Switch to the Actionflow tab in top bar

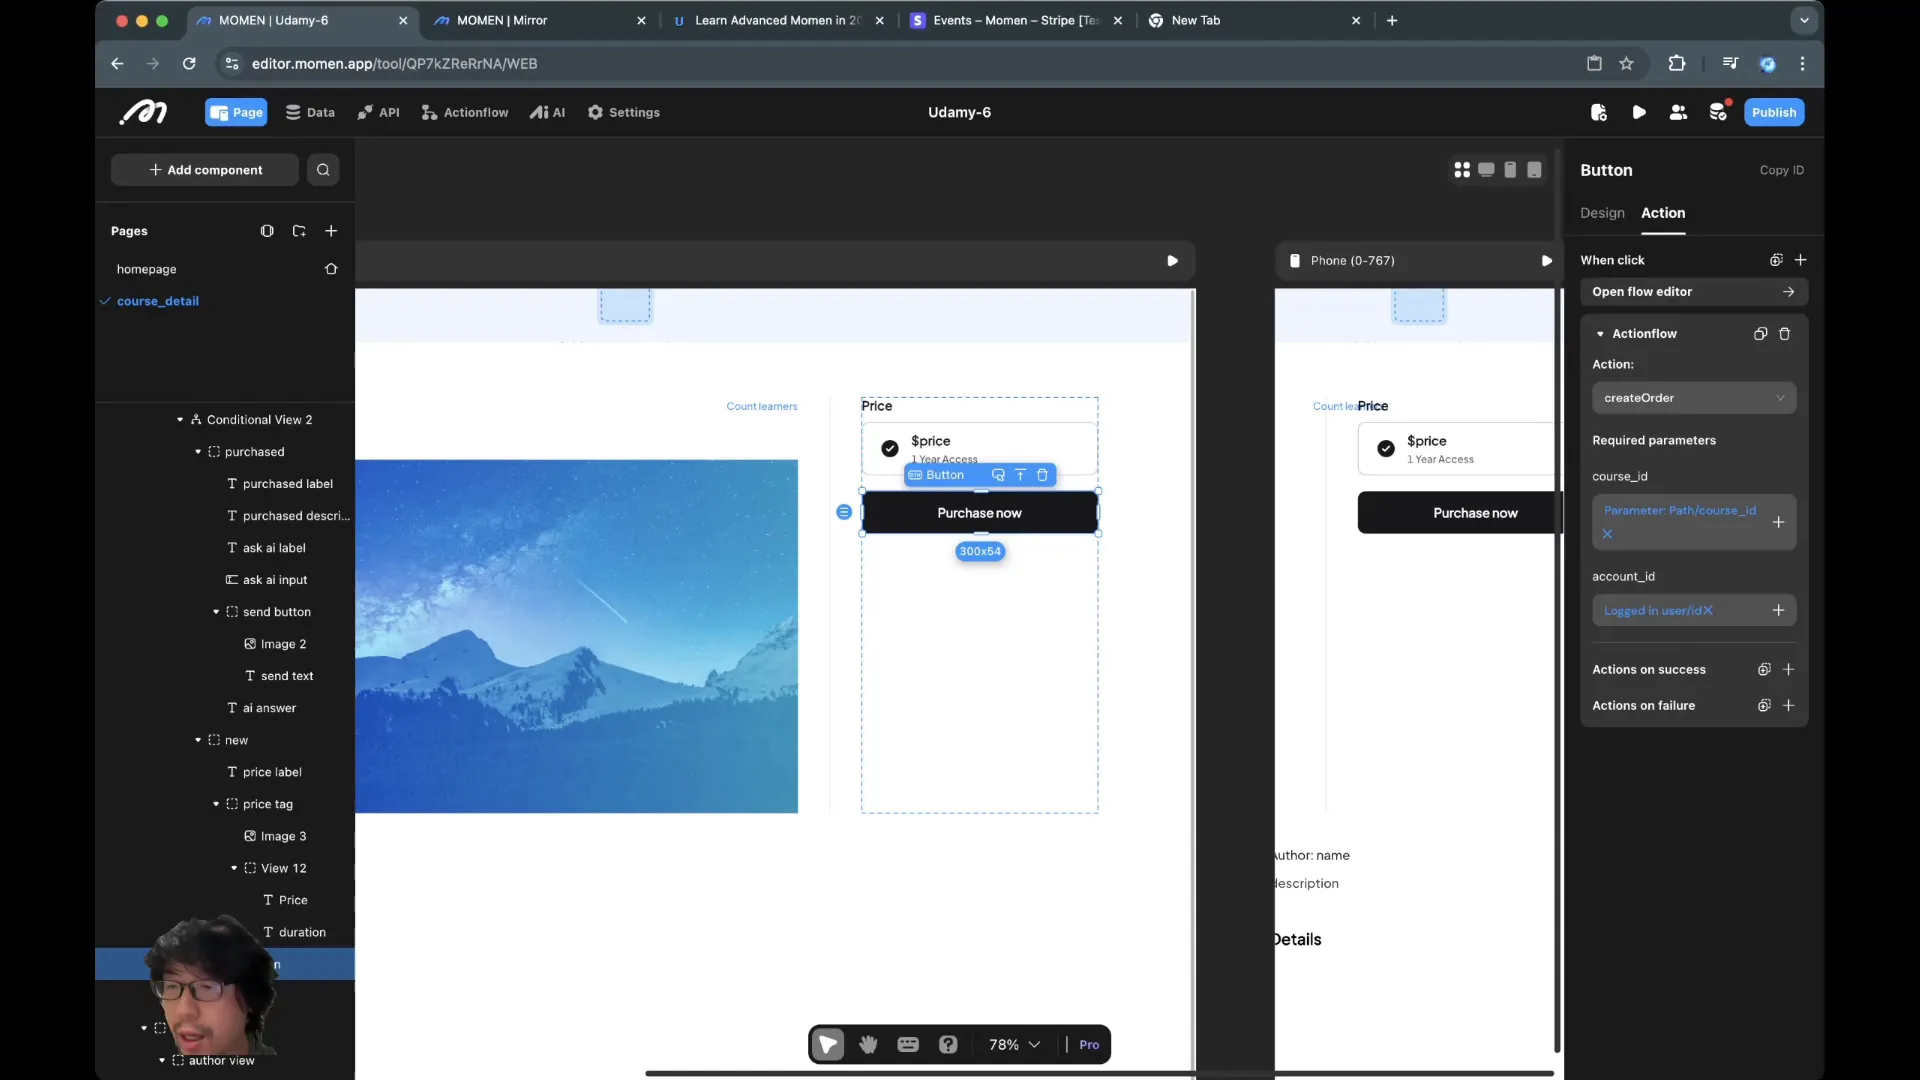465,112
